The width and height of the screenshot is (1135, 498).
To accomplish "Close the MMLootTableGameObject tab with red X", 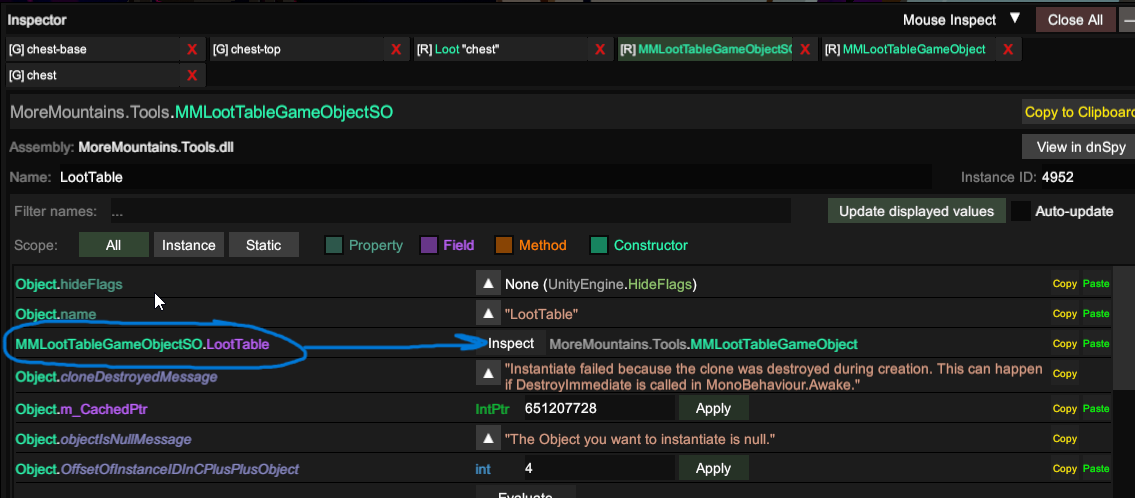I will [x=1008, y=49].
